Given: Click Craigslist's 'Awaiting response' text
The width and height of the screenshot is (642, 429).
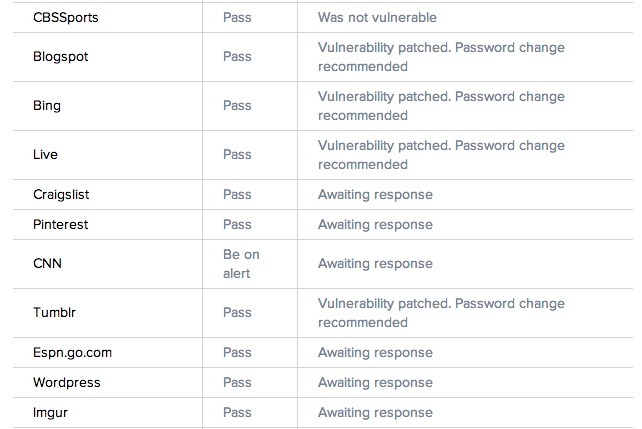Looking at the screenshot, I should pos(375,194).
